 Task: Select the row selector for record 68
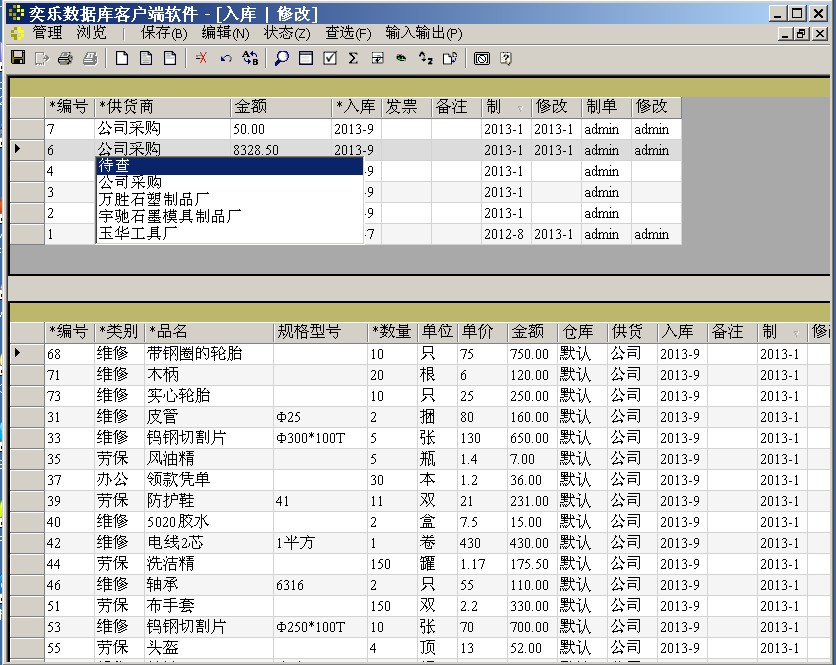pyautogui.click(x=26, y=354)
